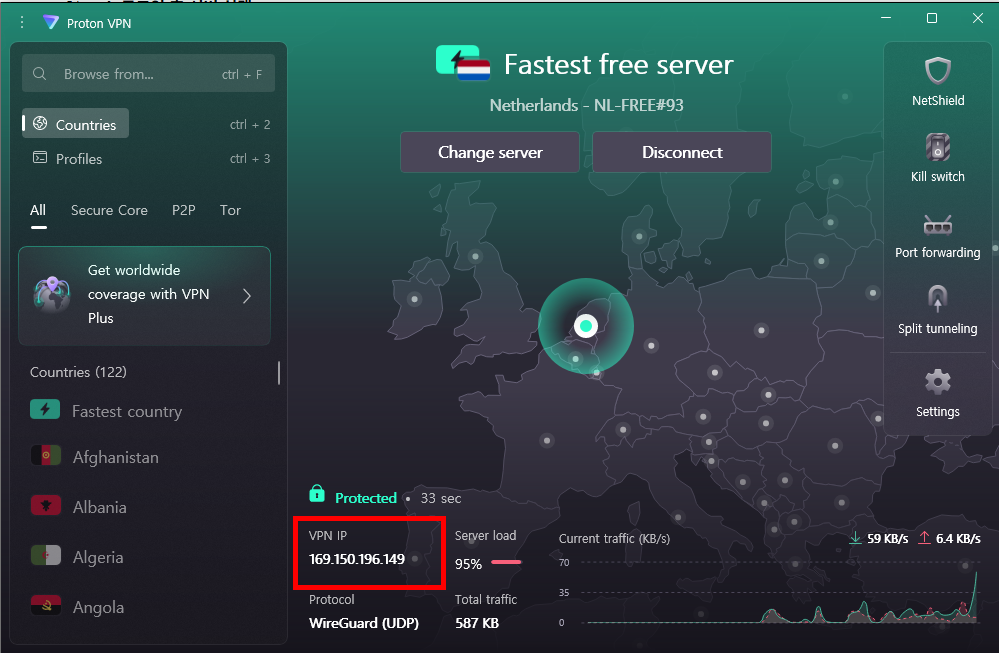This screenshot has height=653, width=999.
Task: Open the NetShield shield icon
Action: coord(938,71)
